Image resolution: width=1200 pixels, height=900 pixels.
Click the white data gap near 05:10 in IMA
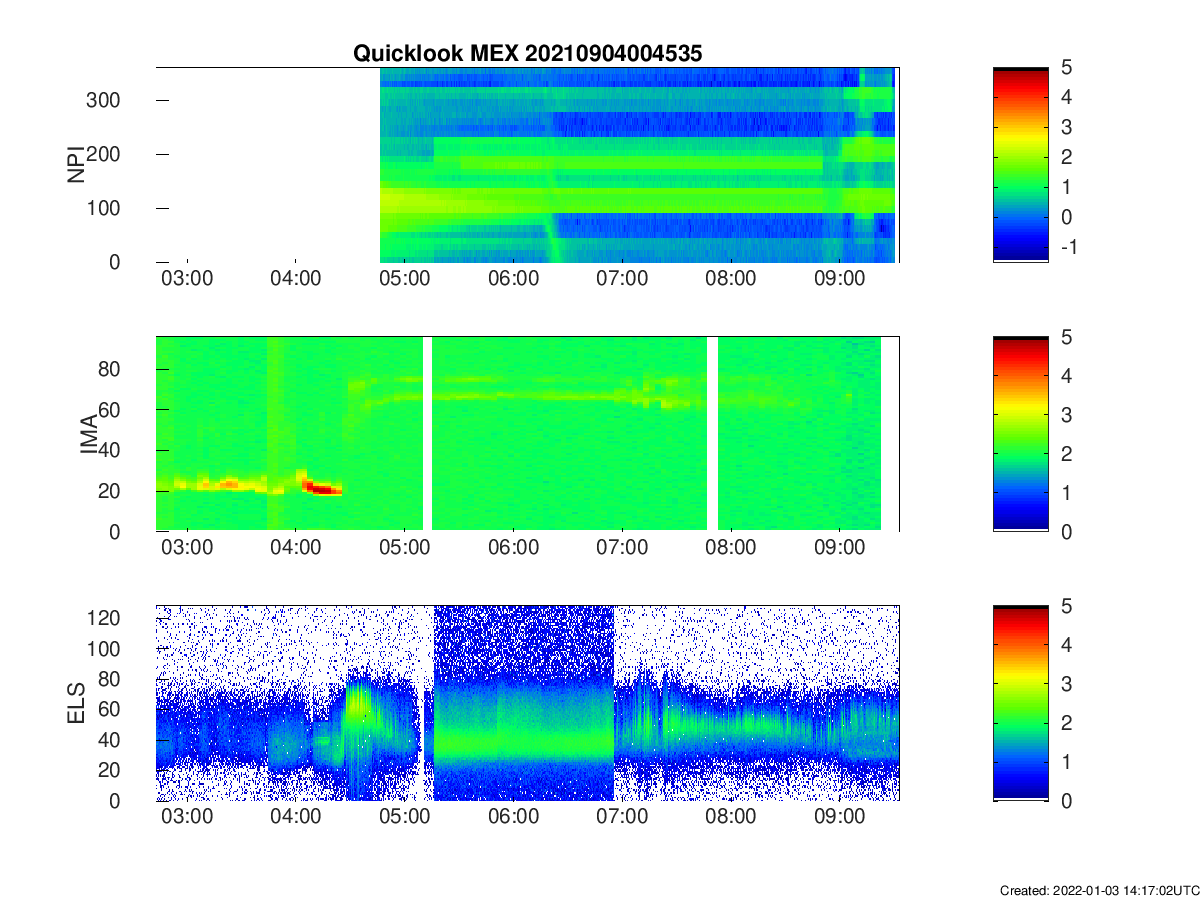(x=428, y=434)
